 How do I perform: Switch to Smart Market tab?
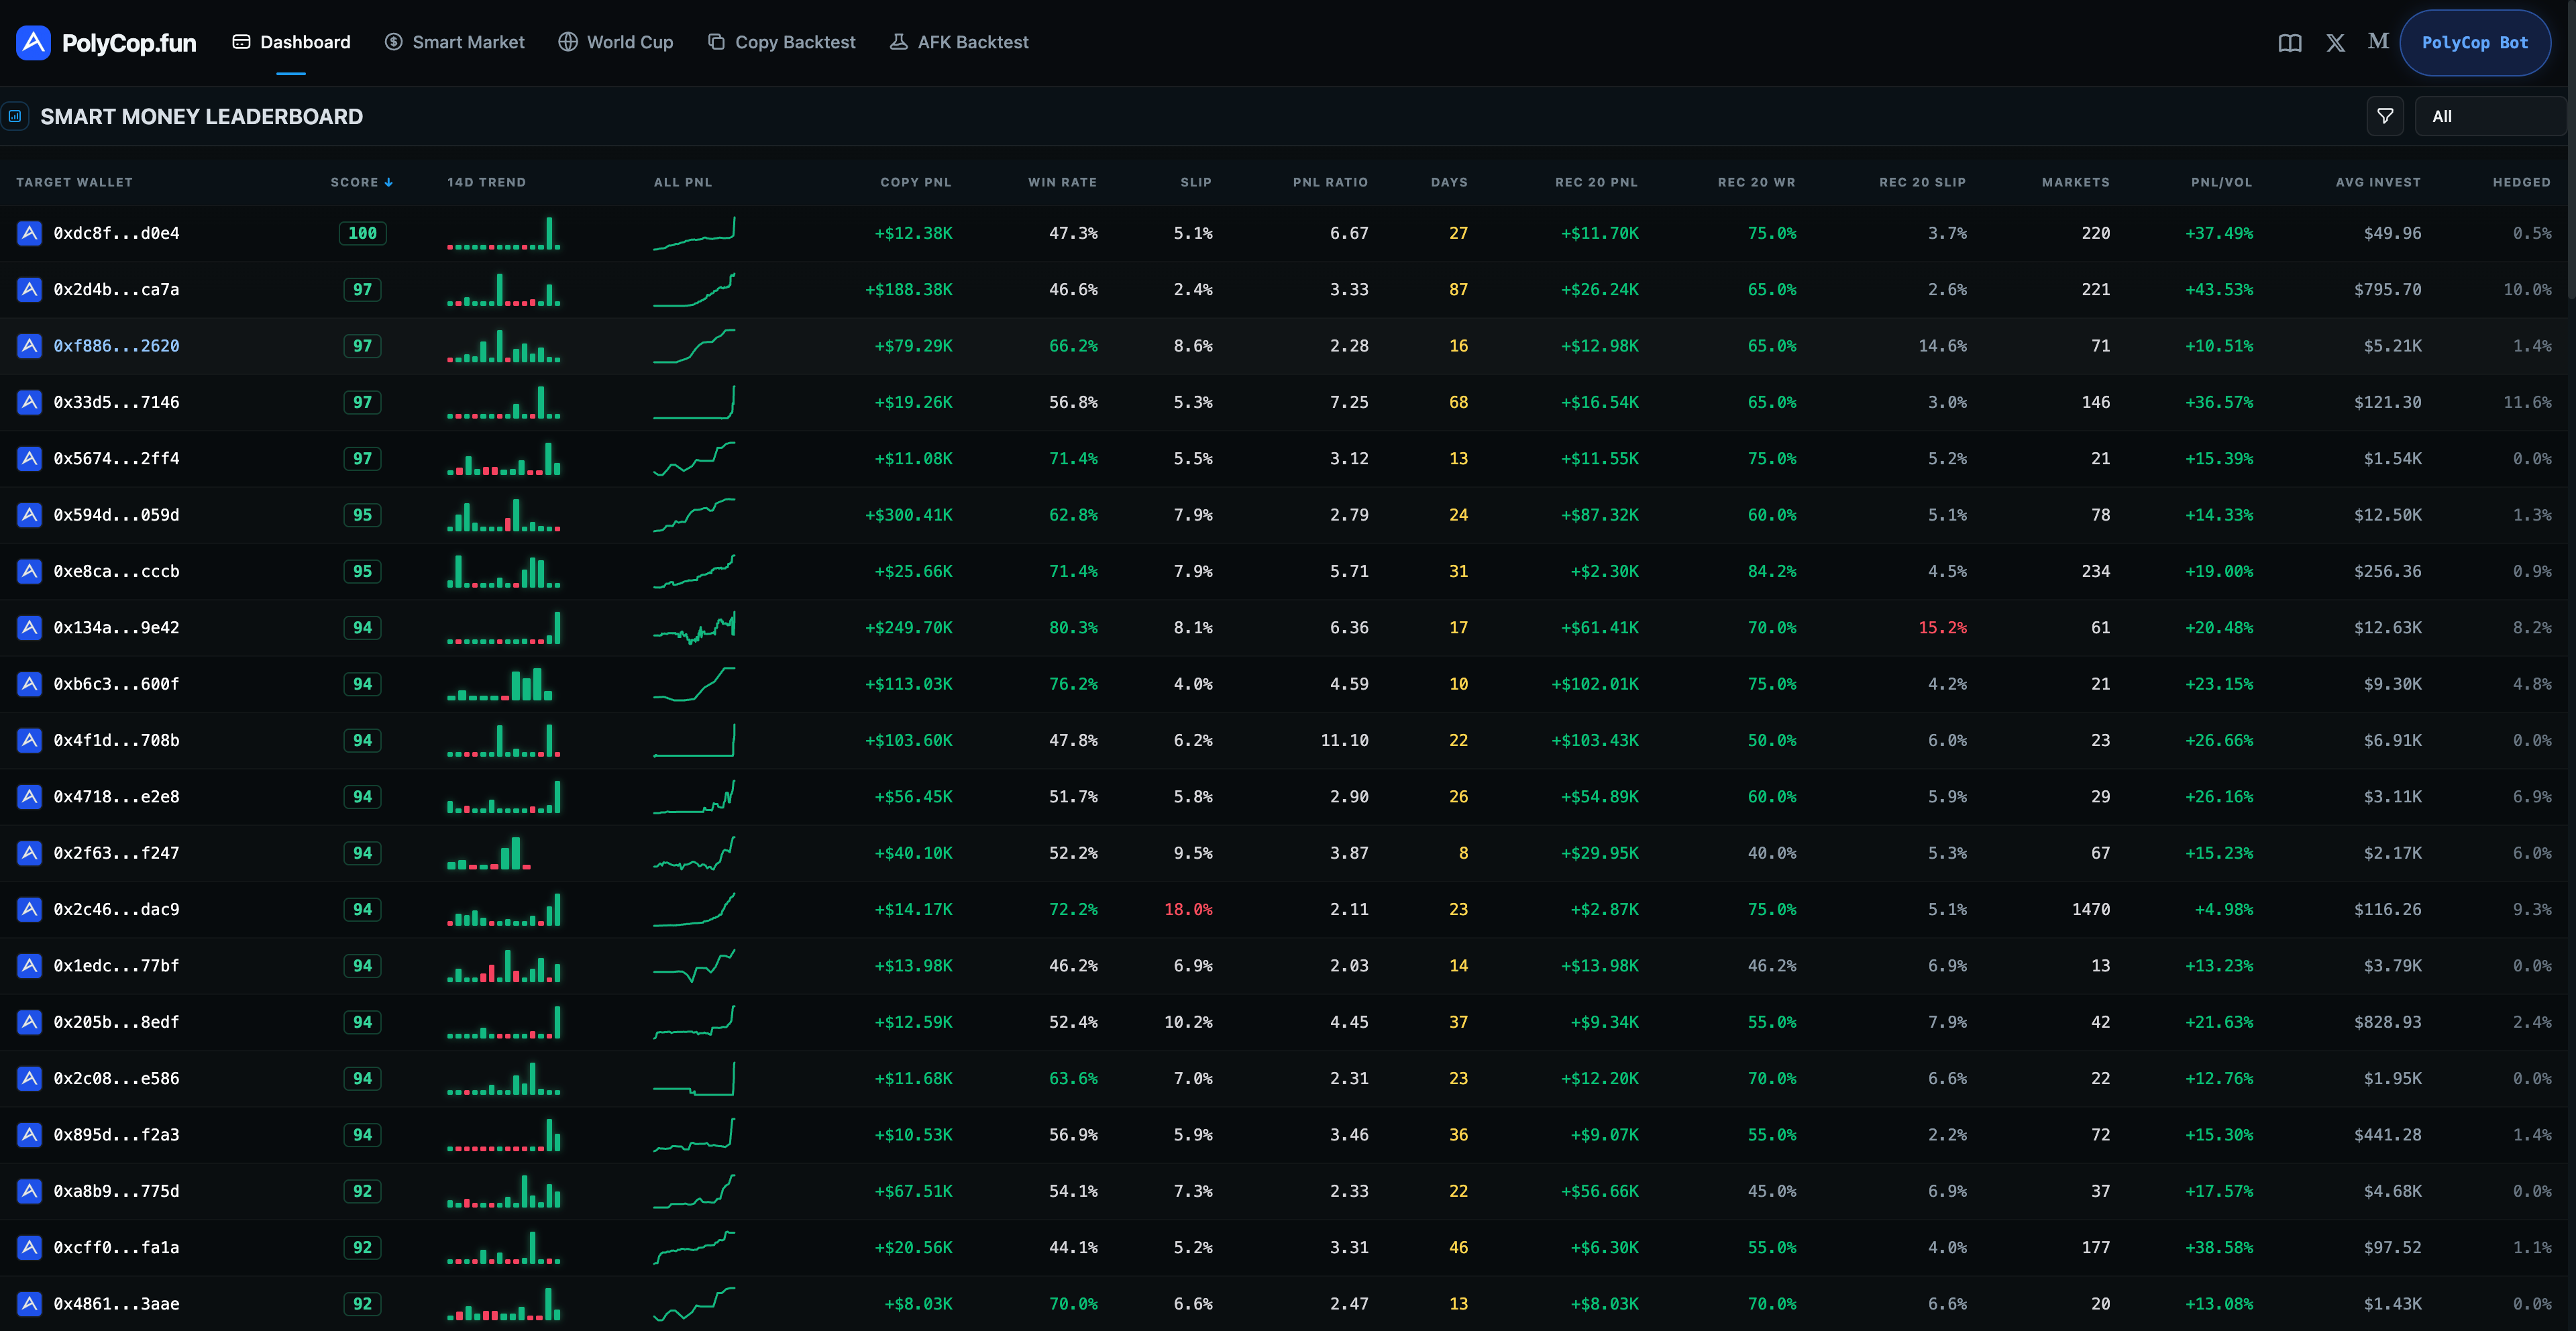point(455,42)
